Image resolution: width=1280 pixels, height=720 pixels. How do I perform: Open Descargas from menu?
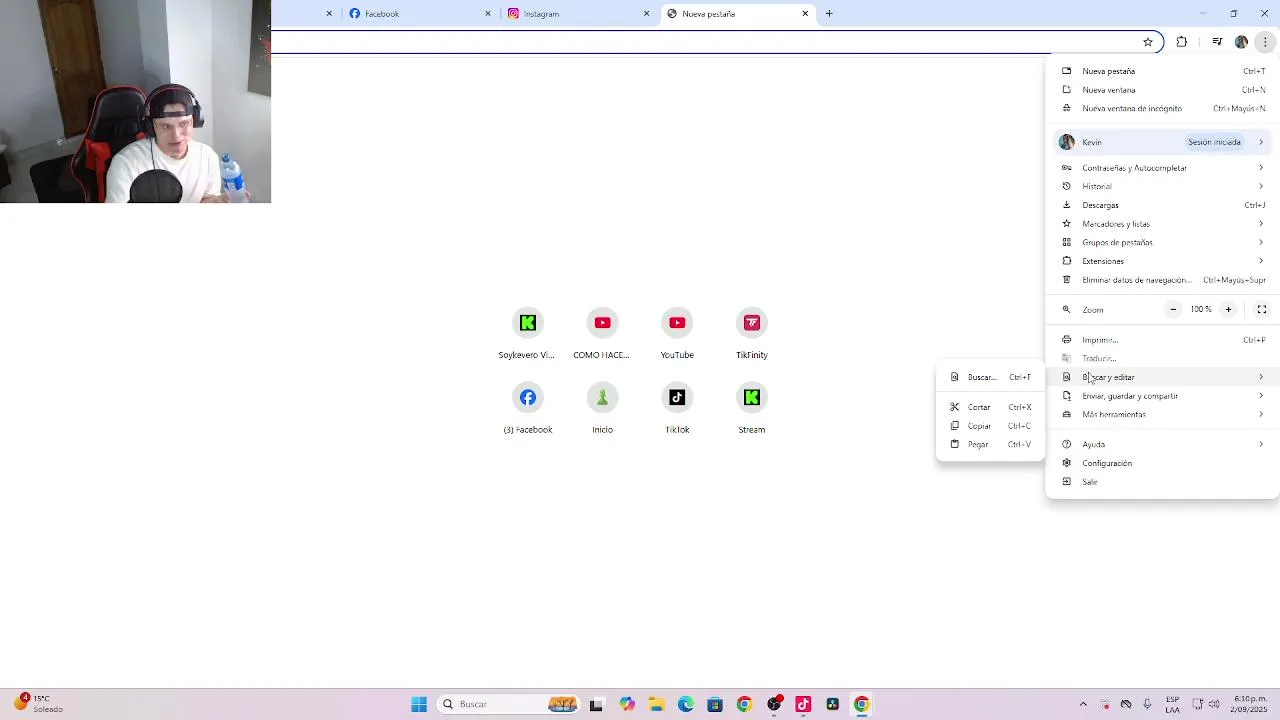(x=1163, y=205)
